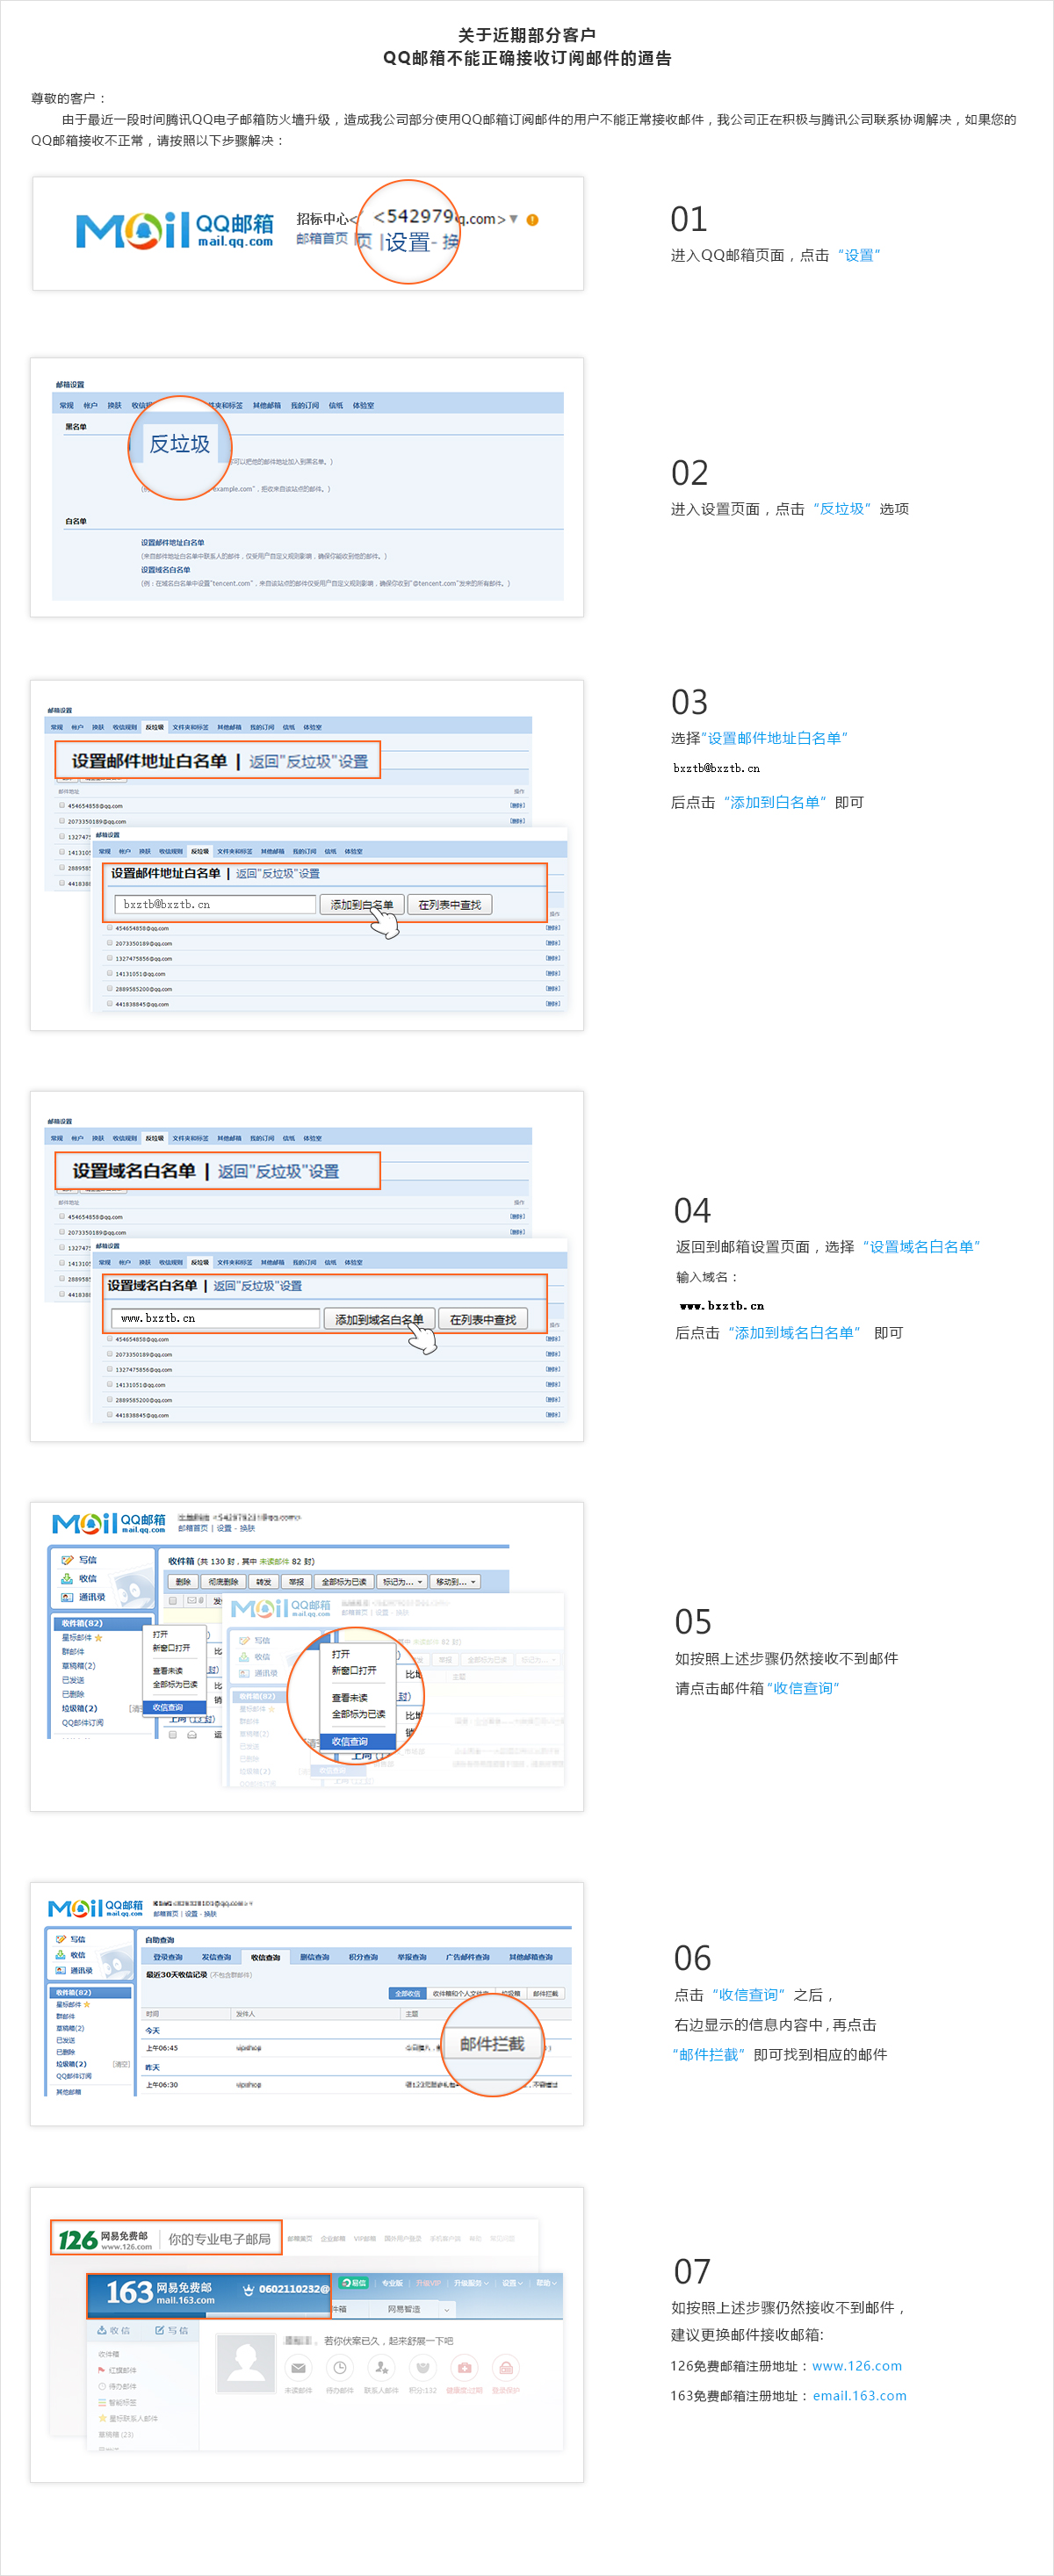Expand the account arrow next to q.com> in step 01

coord(514,219)
